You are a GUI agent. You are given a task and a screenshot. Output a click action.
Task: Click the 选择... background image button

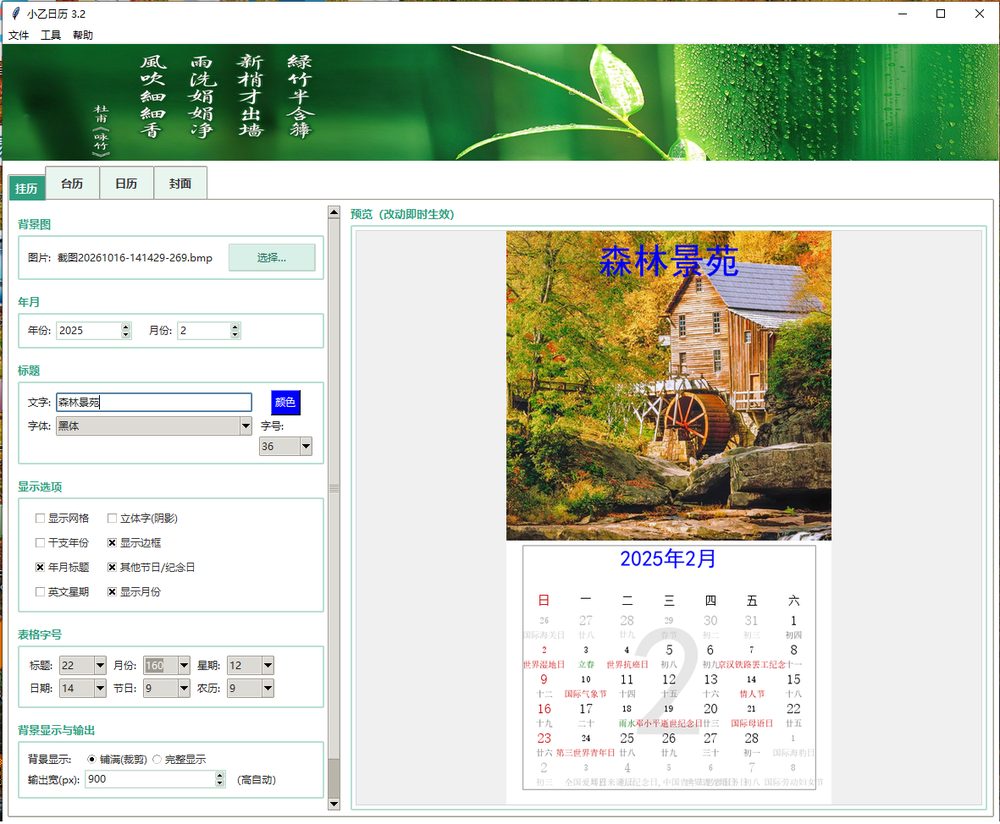point(272,258)
